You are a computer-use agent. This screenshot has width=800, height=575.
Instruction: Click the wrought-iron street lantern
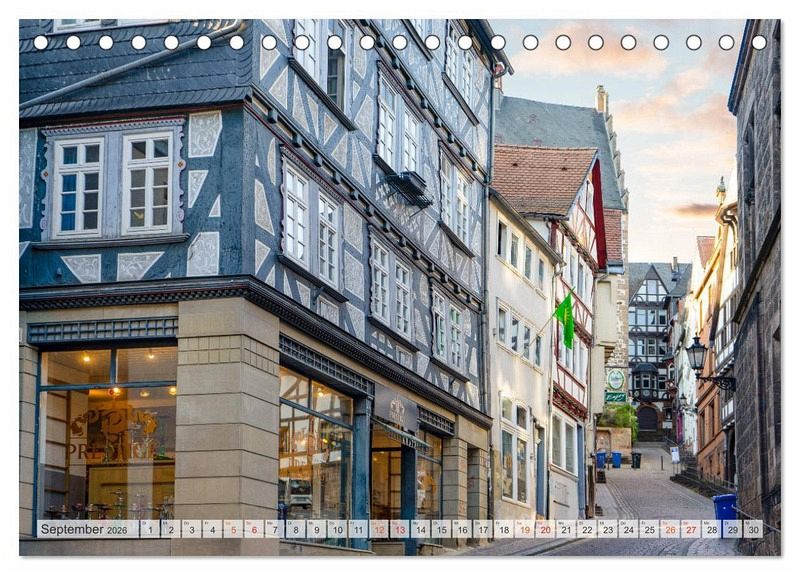pyautogui.click(x=697, y=355)
